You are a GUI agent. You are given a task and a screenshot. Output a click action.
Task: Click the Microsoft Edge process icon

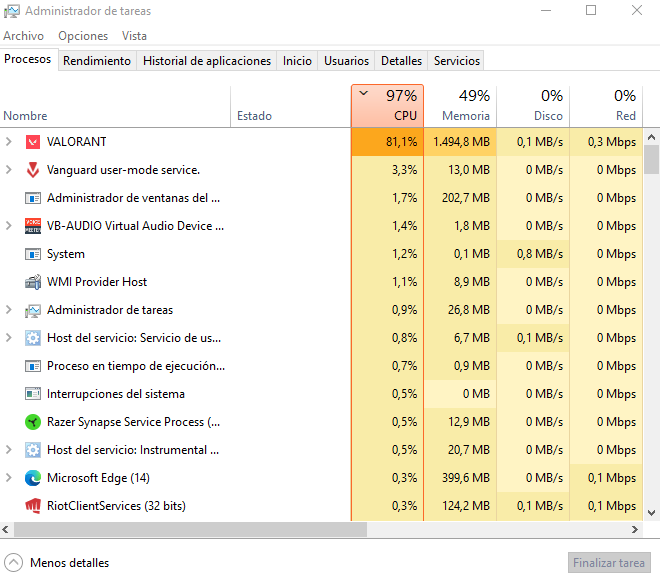click(33, 478)
